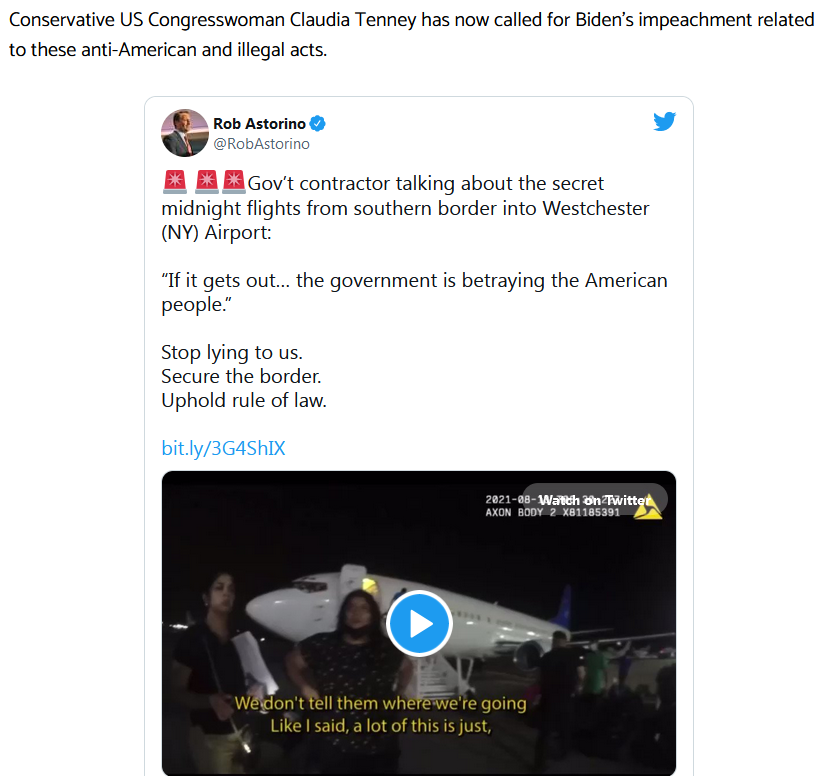Select the Watch on Twitter button
Screen dimensions: 824x776
(594, 500)
